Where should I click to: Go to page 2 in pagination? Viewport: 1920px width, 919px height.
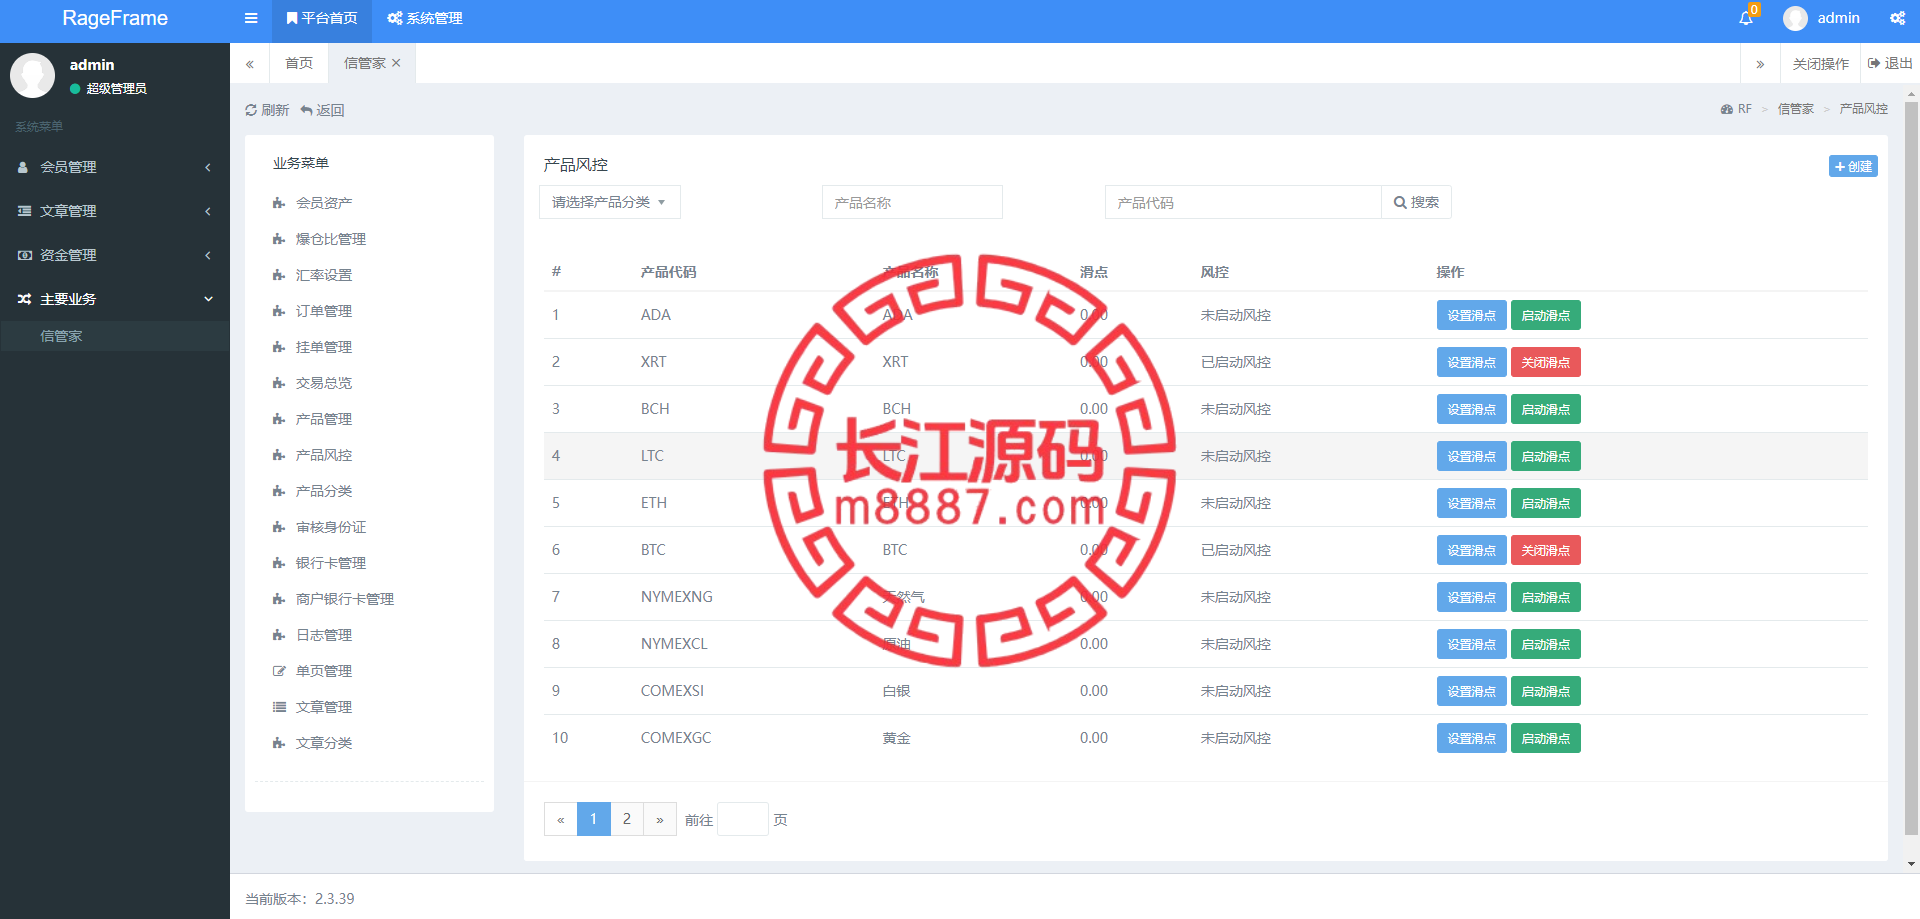(x=627, y=819)
